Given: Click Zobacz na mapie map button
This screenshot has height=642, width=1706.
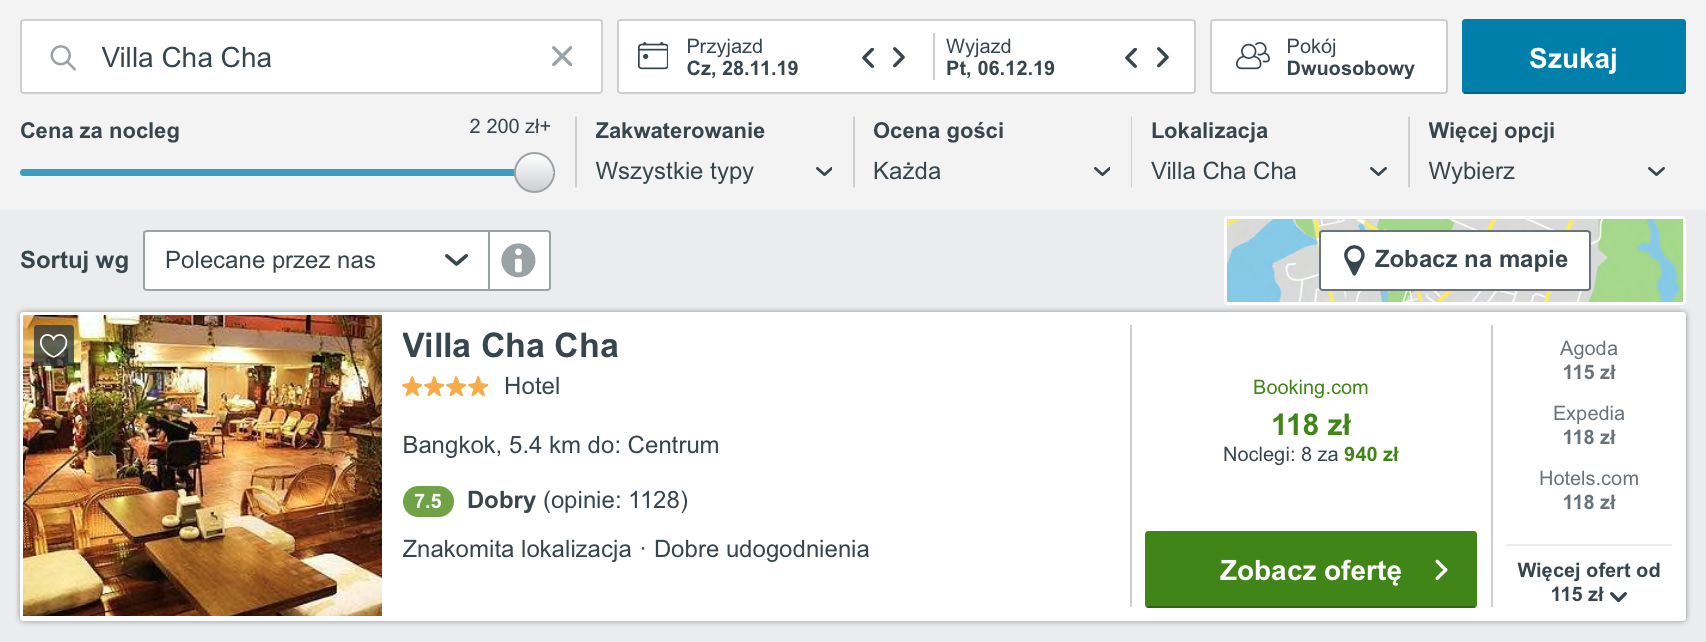Looking at the screenshot, I should click(1455, 260).
